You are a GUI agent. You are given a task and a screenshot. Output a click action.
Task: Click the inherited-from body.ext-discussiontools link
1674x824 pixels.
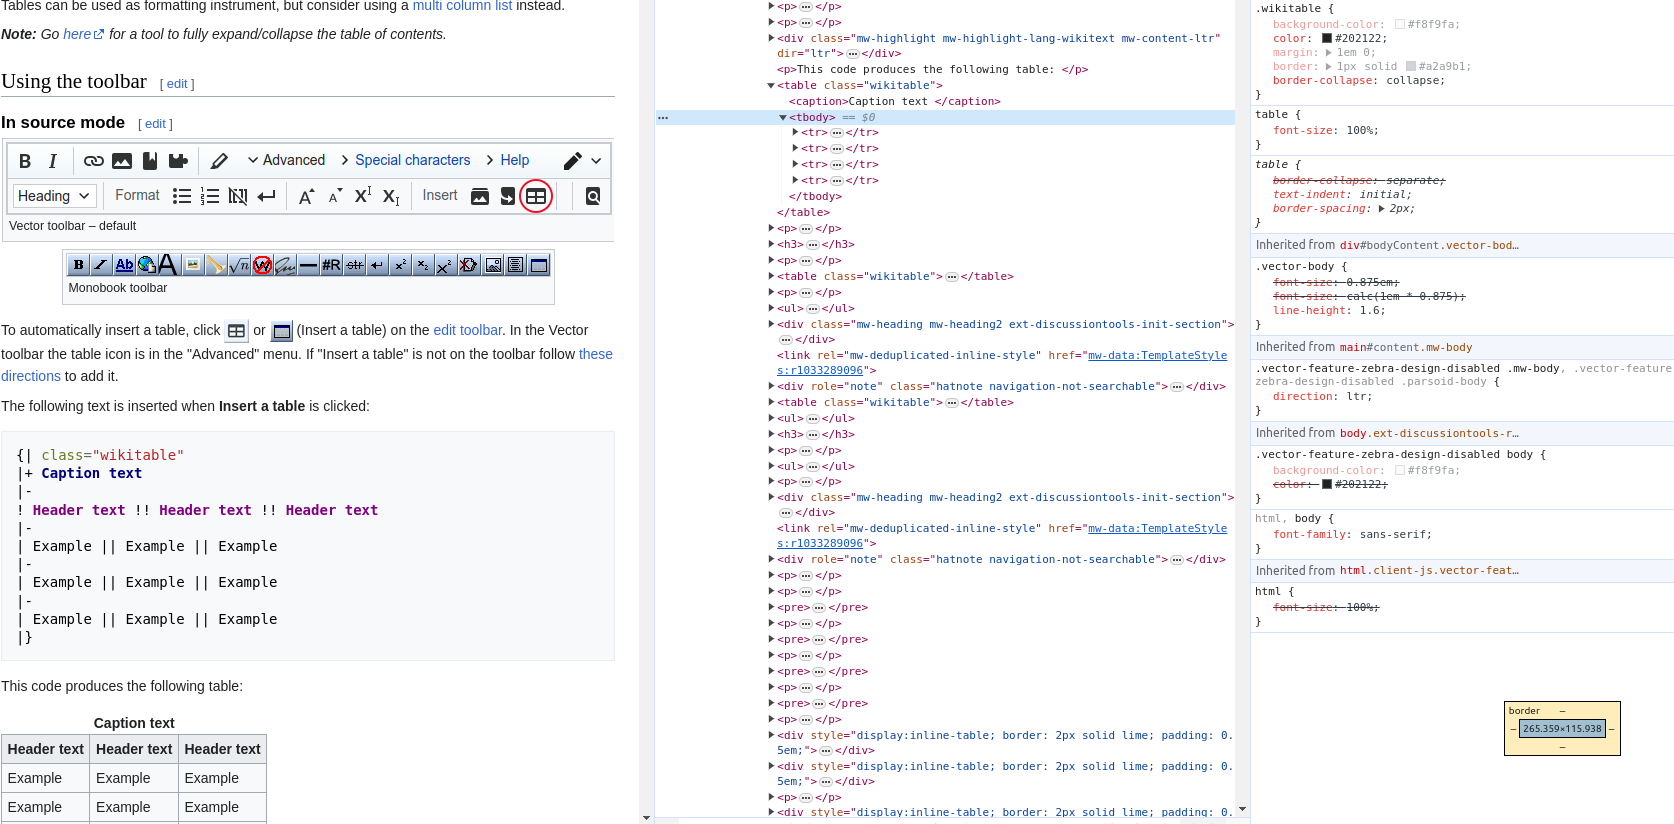tap(1429, 433)
